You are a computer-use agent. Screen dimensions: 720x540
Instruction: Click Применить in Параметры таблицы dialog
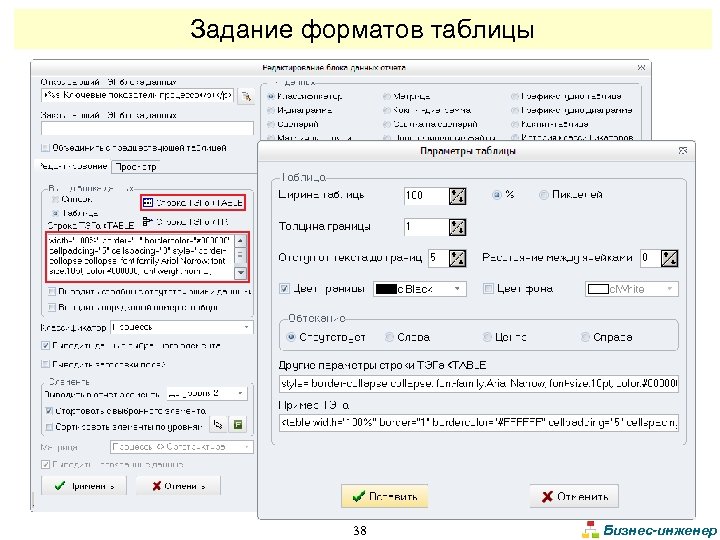pos(385,496)
